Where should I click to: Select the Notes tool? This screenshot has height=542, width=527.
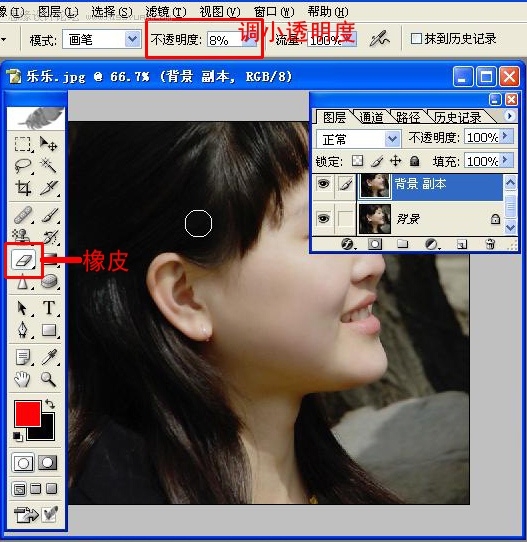22,357
